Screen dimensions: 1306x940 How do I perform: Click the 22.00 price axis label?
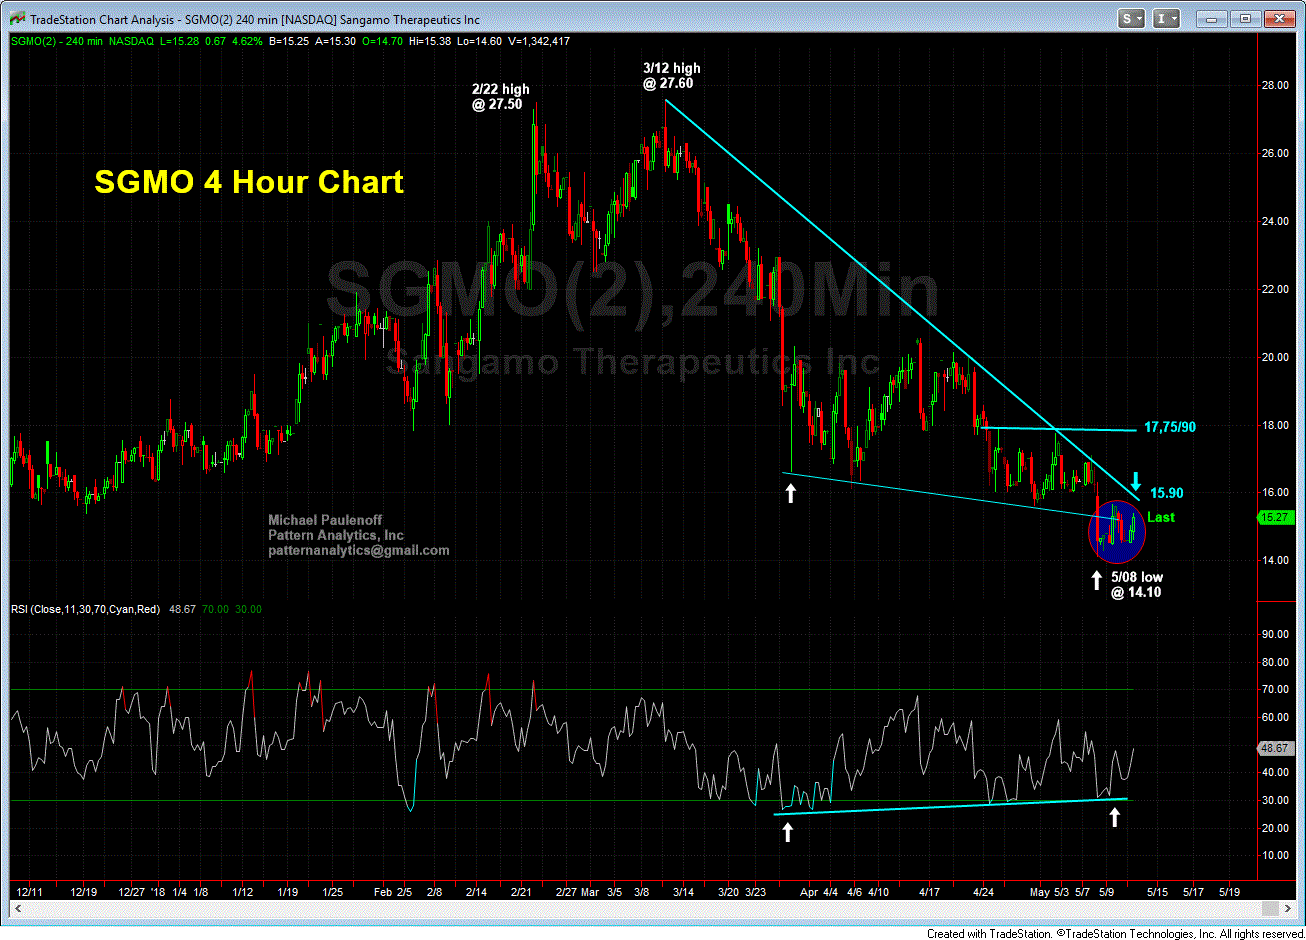click(x=1274, y=289)
